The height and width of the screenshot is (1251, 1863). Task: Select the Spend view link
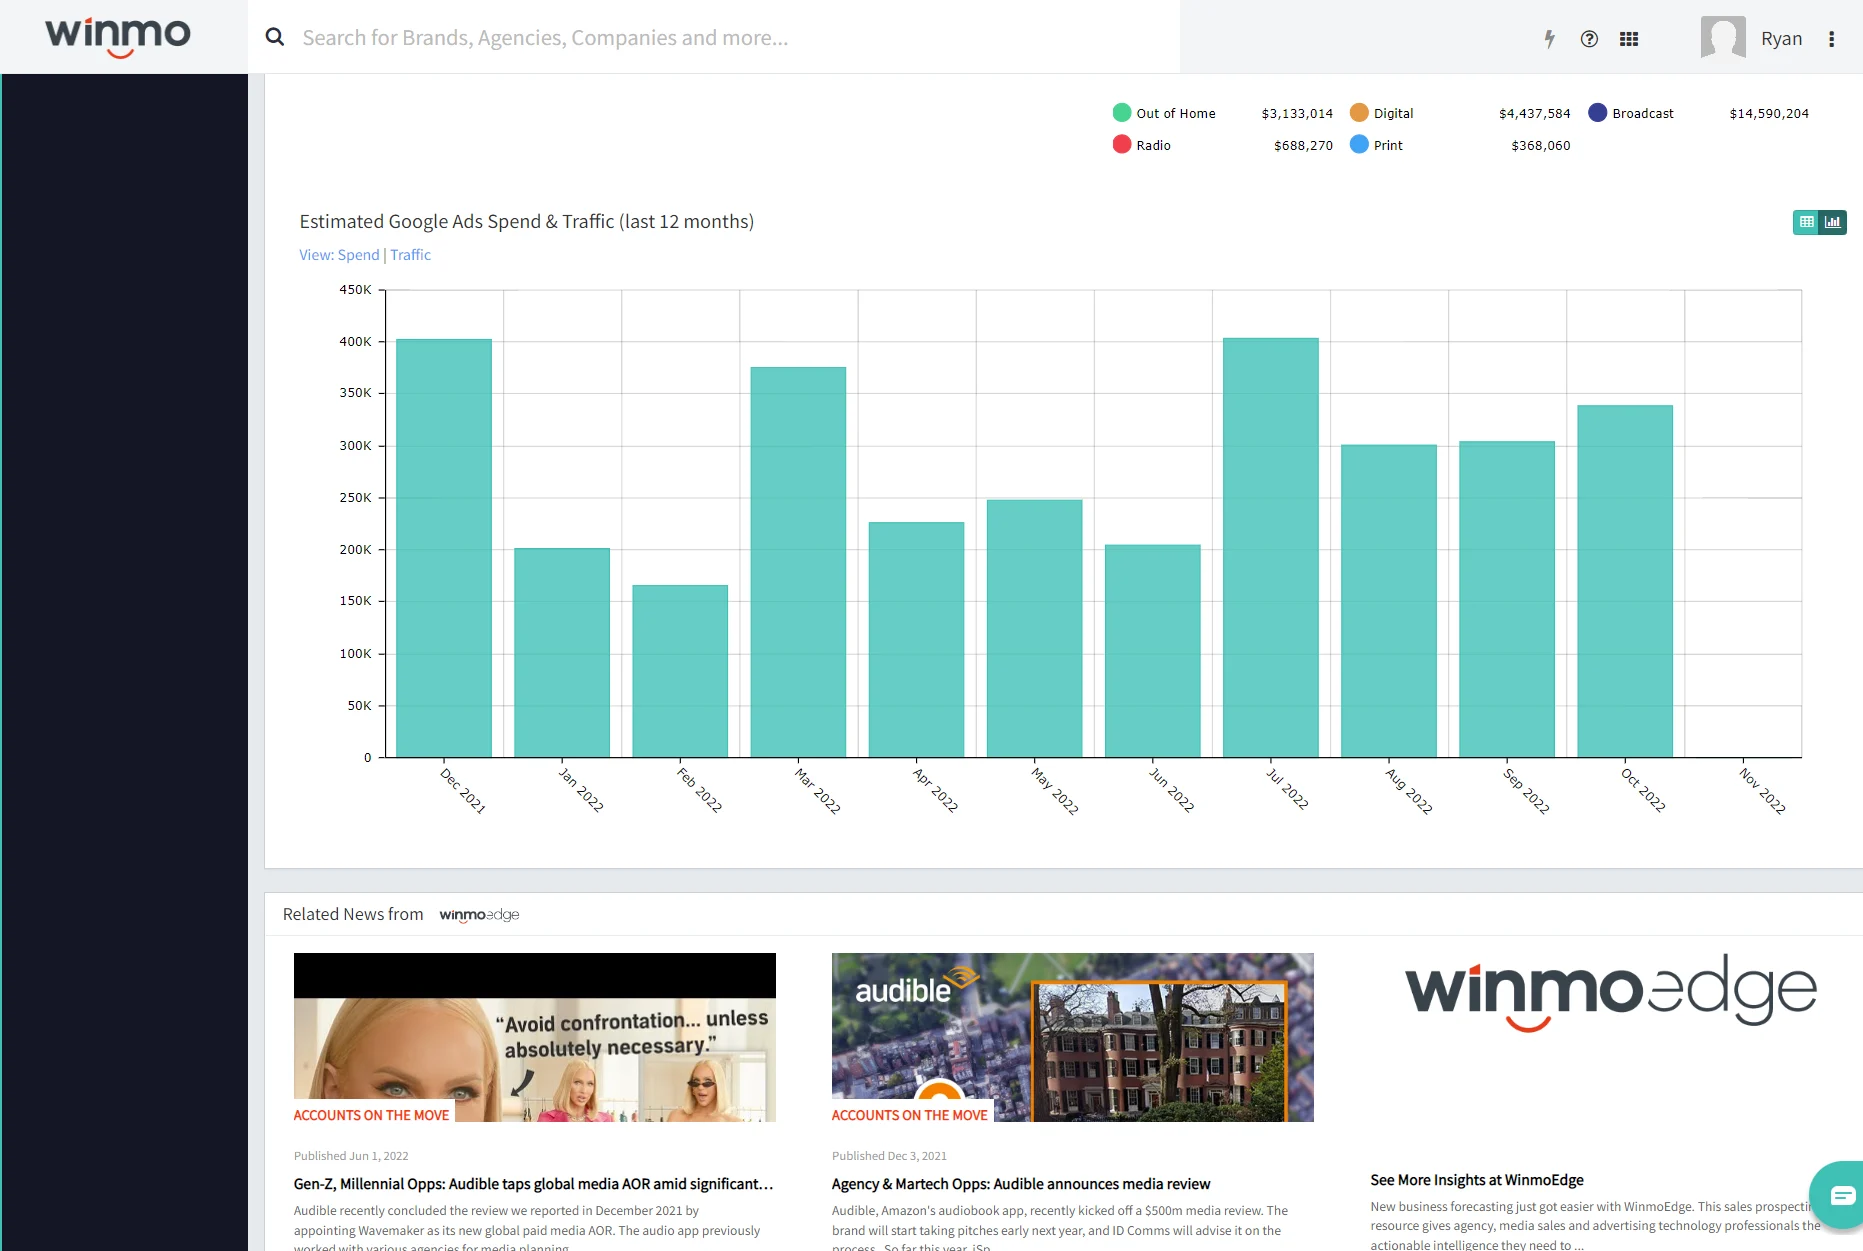[358, 255]
